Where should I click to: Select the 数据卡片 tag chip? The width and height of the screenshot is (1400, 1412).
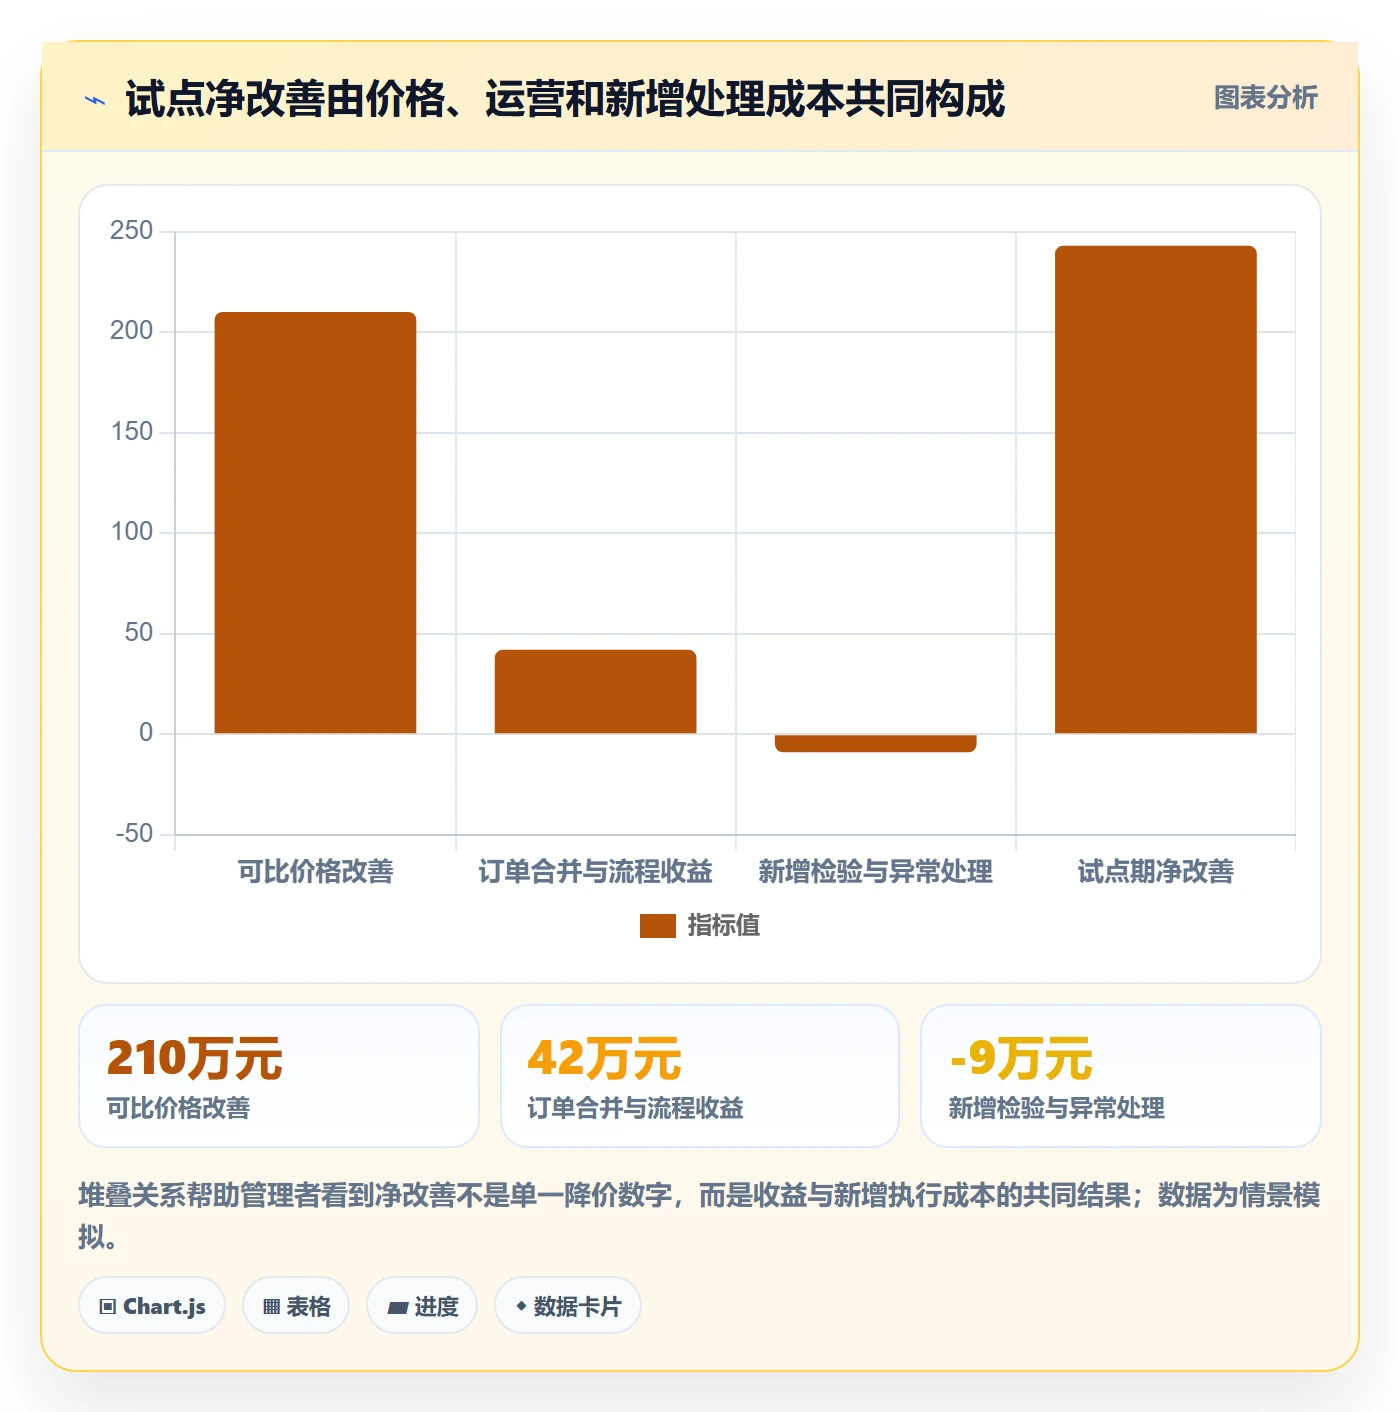point(568,1306)
